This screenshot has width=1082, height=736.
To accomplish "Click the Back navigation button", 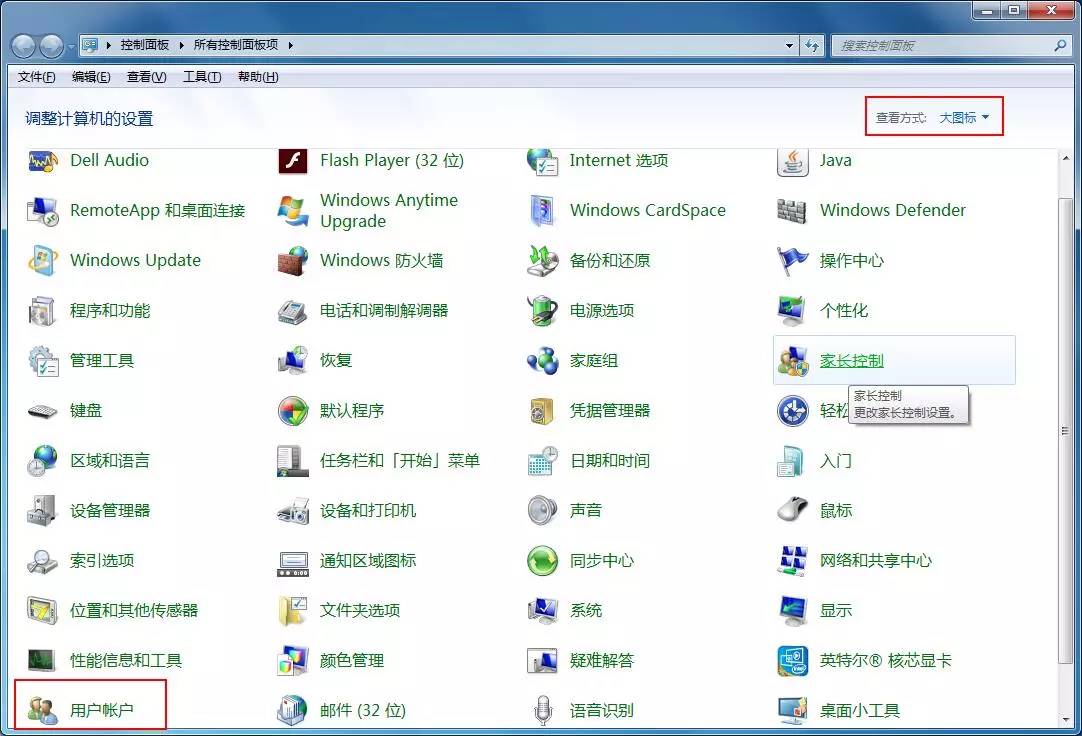I will pos(23,46).
